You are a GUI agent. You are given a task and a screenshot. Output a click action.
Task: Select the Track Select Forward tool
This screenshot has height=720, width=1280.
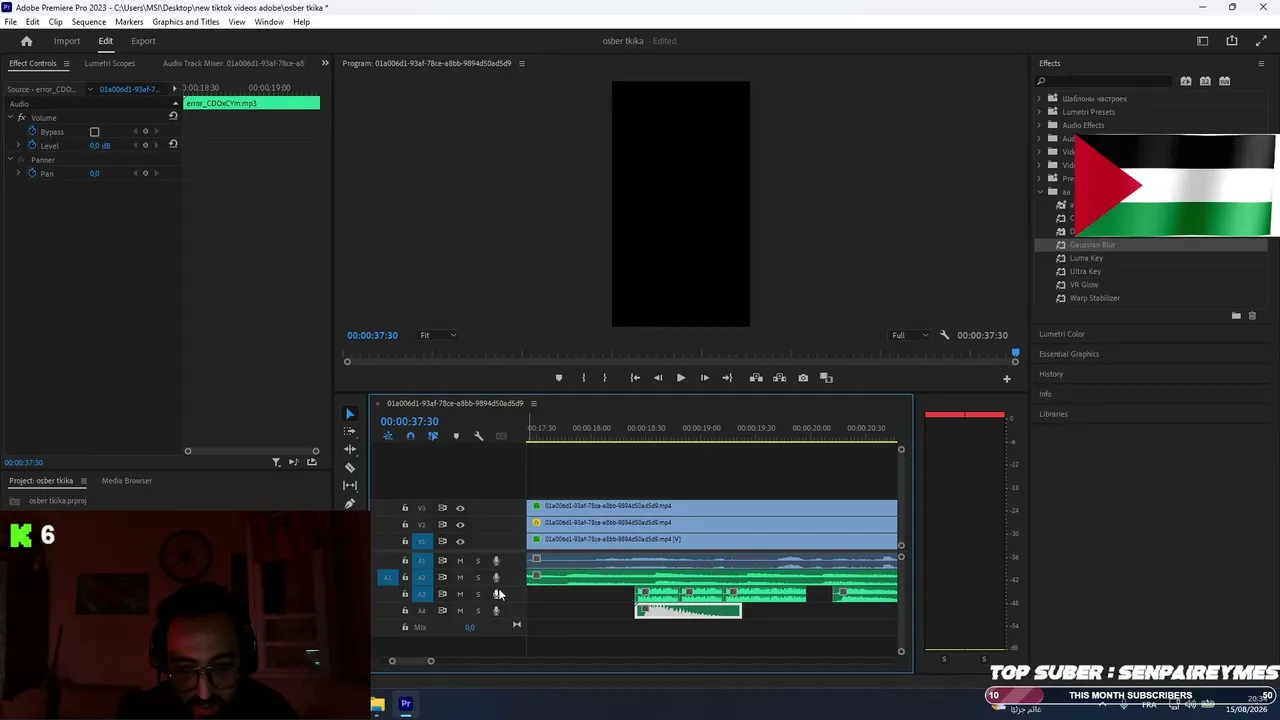click(349, 431)
